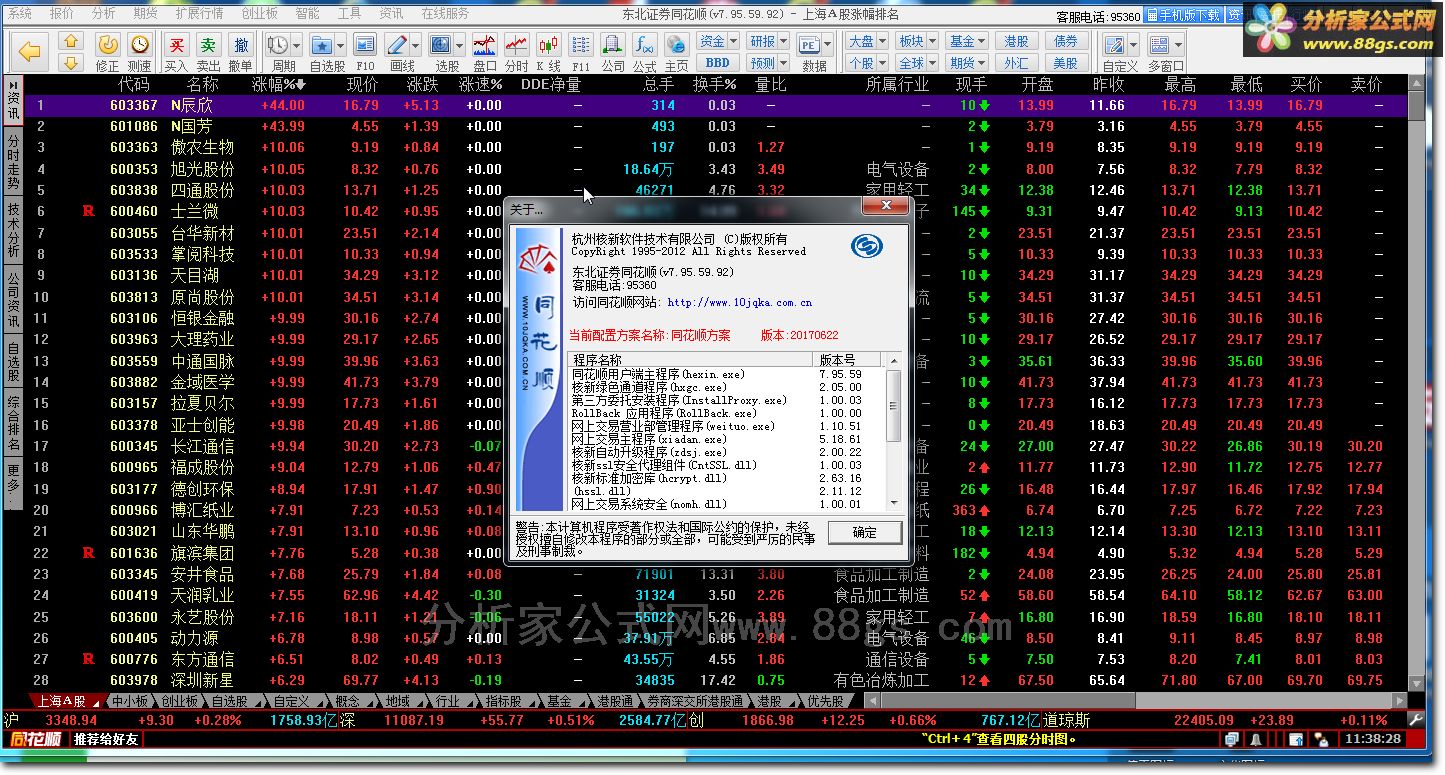
Task: Open the 在线服务 menu
Action: click(445, 14)
